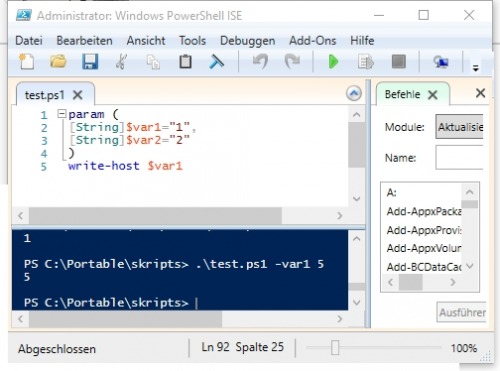Click the Ln 92 Spalte 25 indicator
Image resolution: width=500 pixels, height=371 pixels.
pyautogui.click(x=242, y=347)
